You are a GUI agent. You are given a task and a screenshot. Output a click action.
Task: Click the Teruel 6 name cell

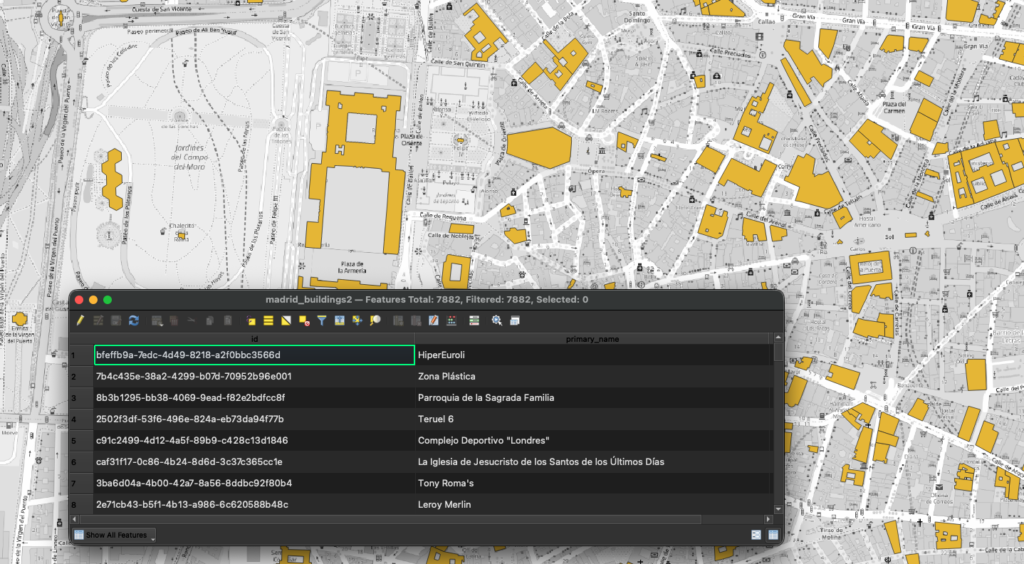[593, 419]
